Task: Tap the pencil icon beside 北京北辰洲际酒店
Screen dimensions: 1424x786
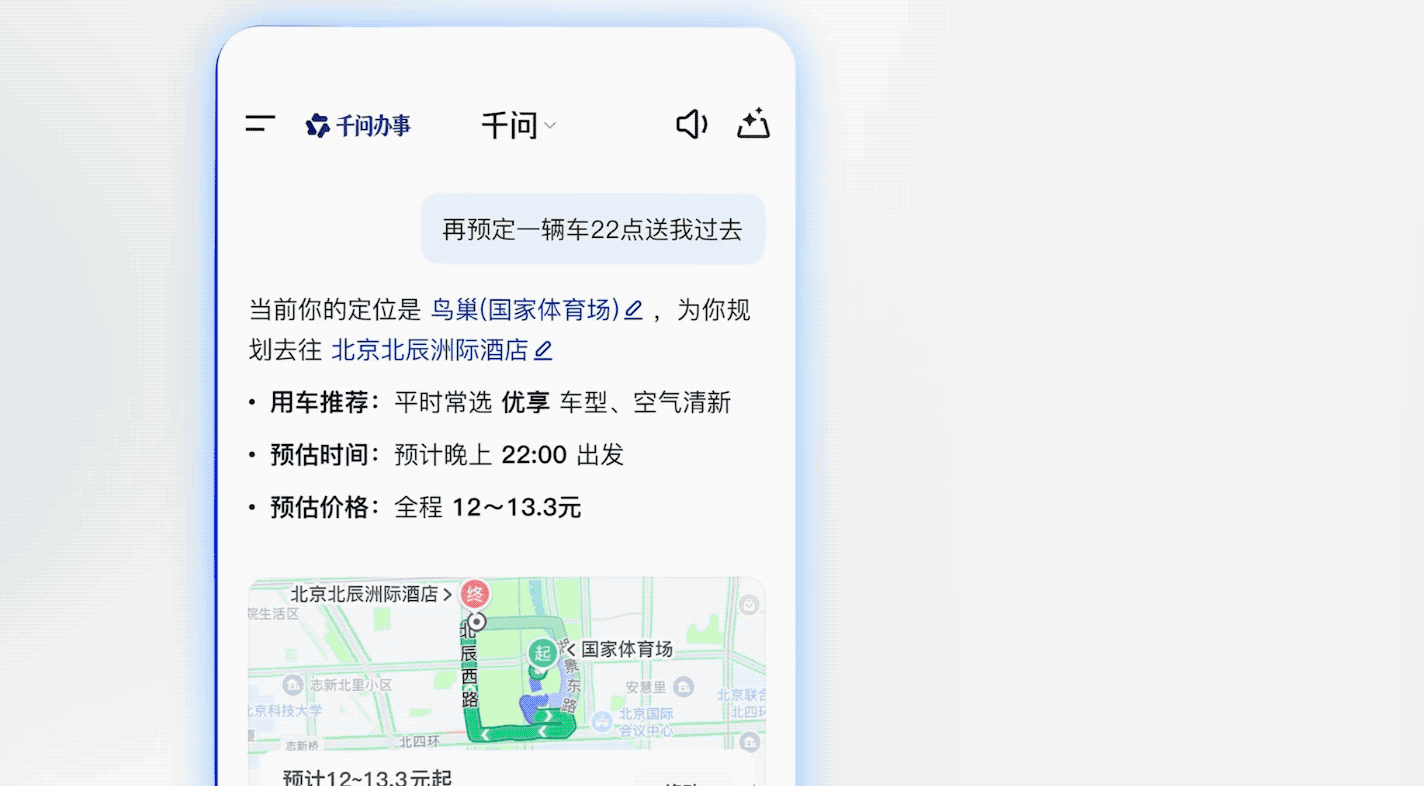Action: [545, 350]
